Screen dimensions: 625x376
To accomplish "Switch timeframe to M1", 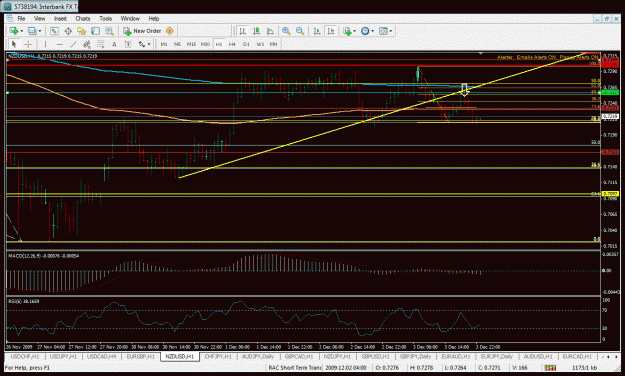I will click(164, 44).
